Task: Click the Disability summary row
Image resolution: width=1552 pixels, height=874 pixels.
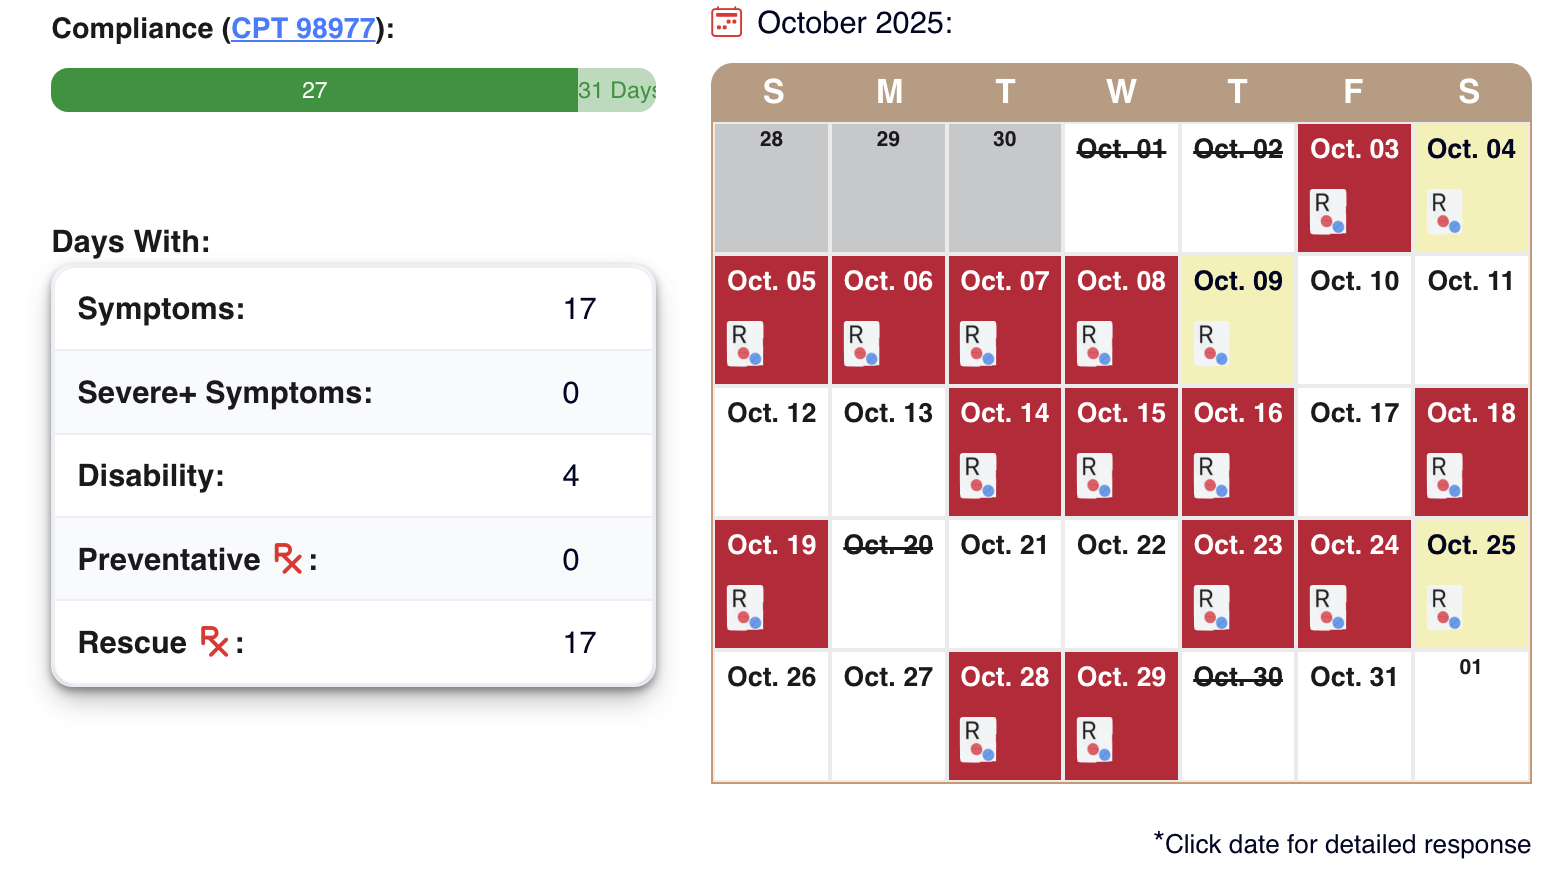Action: click(x=353, y=476)
